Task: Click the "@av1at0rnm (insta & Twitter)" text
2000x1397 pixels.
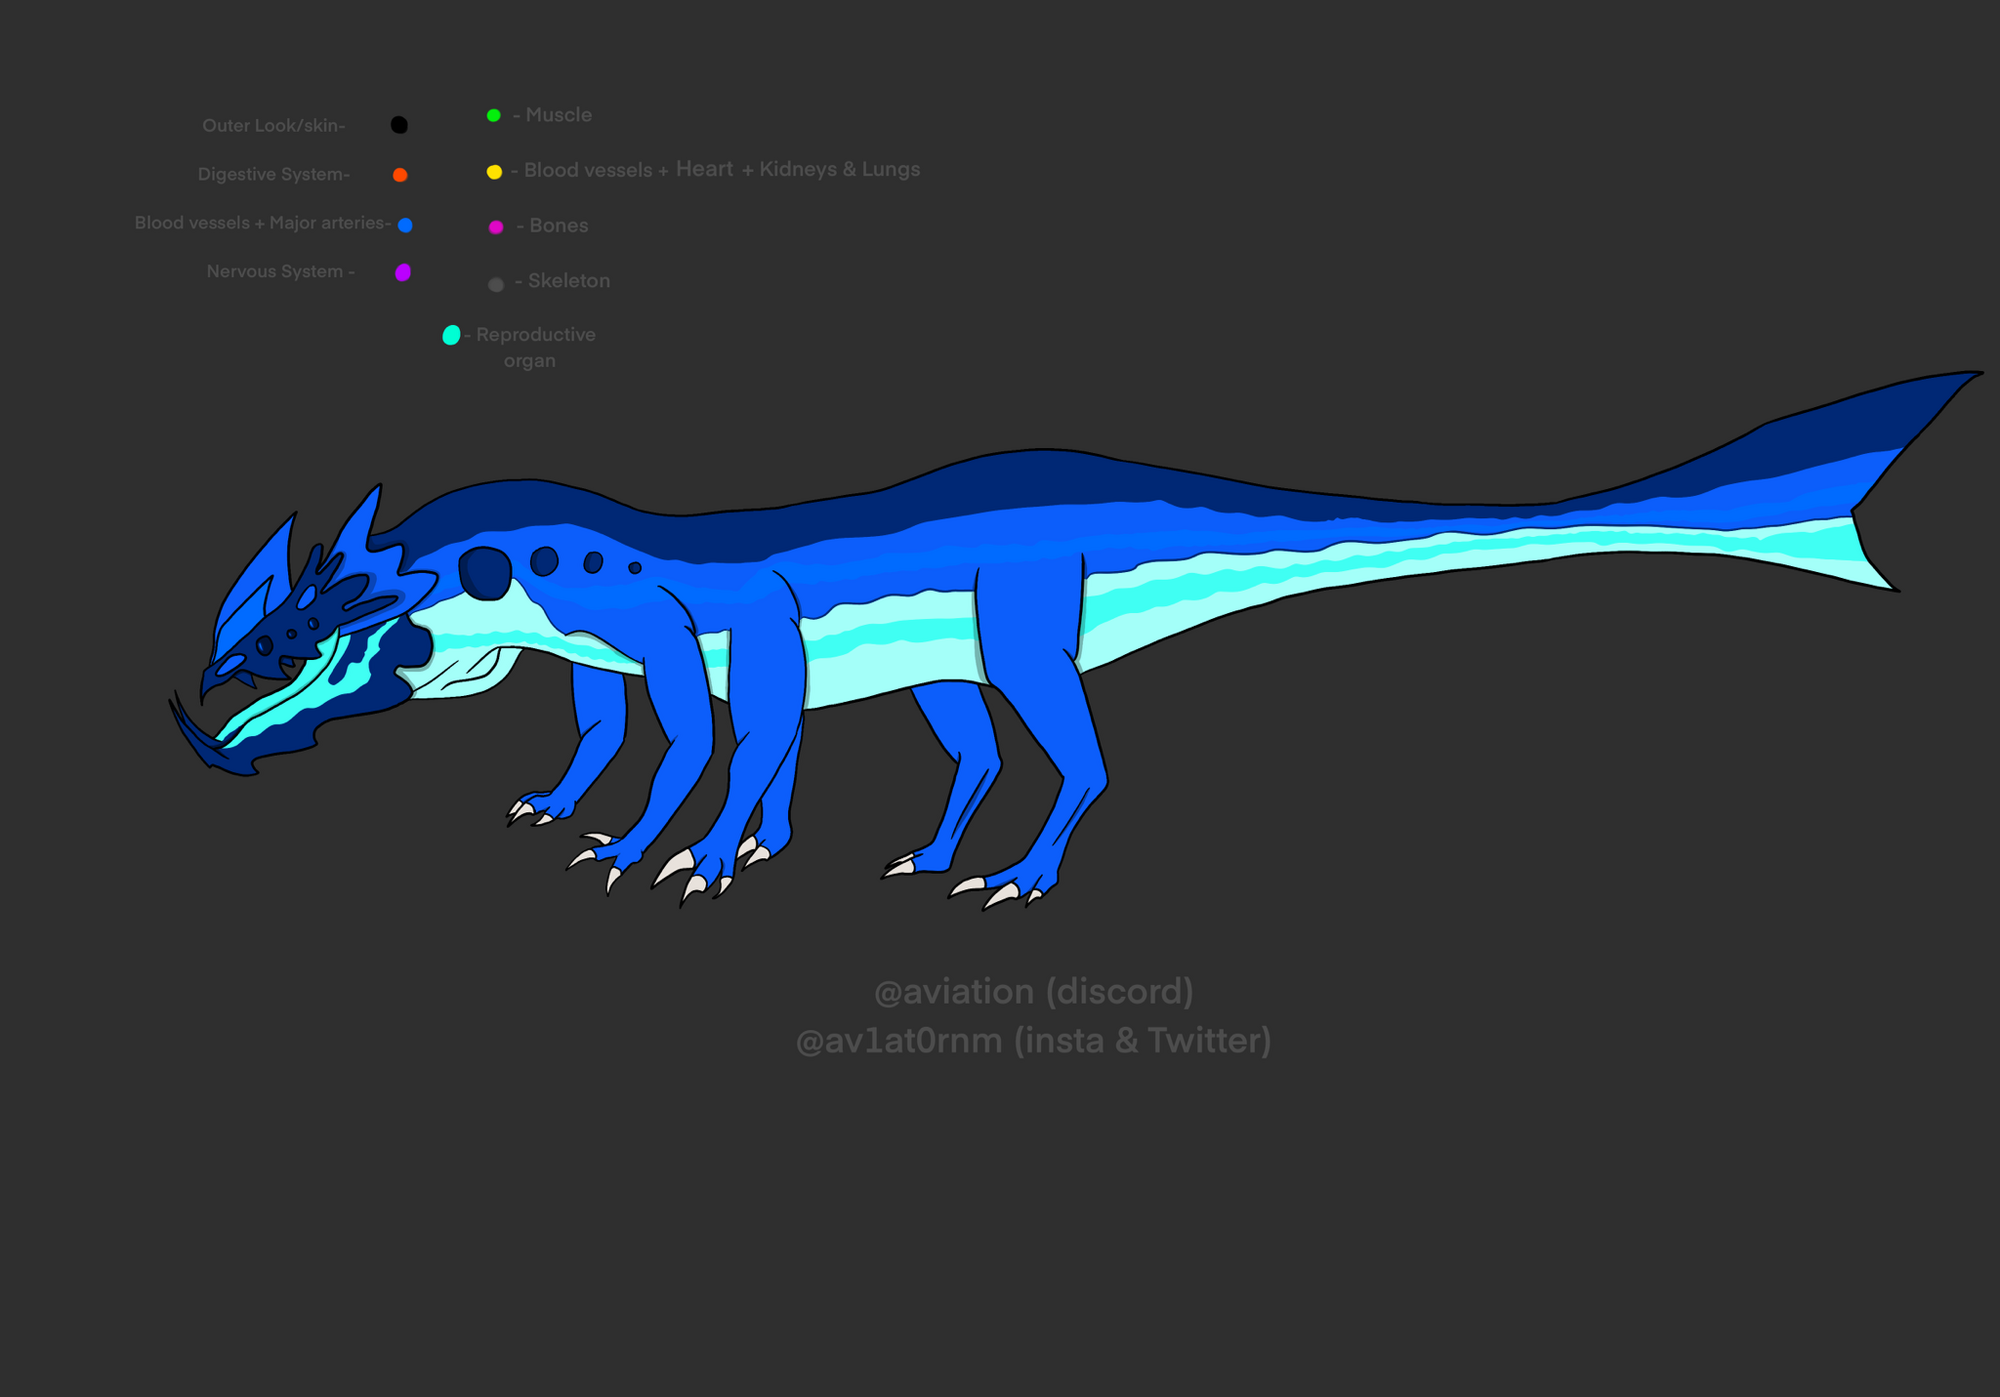Action: [1033, 1041]
